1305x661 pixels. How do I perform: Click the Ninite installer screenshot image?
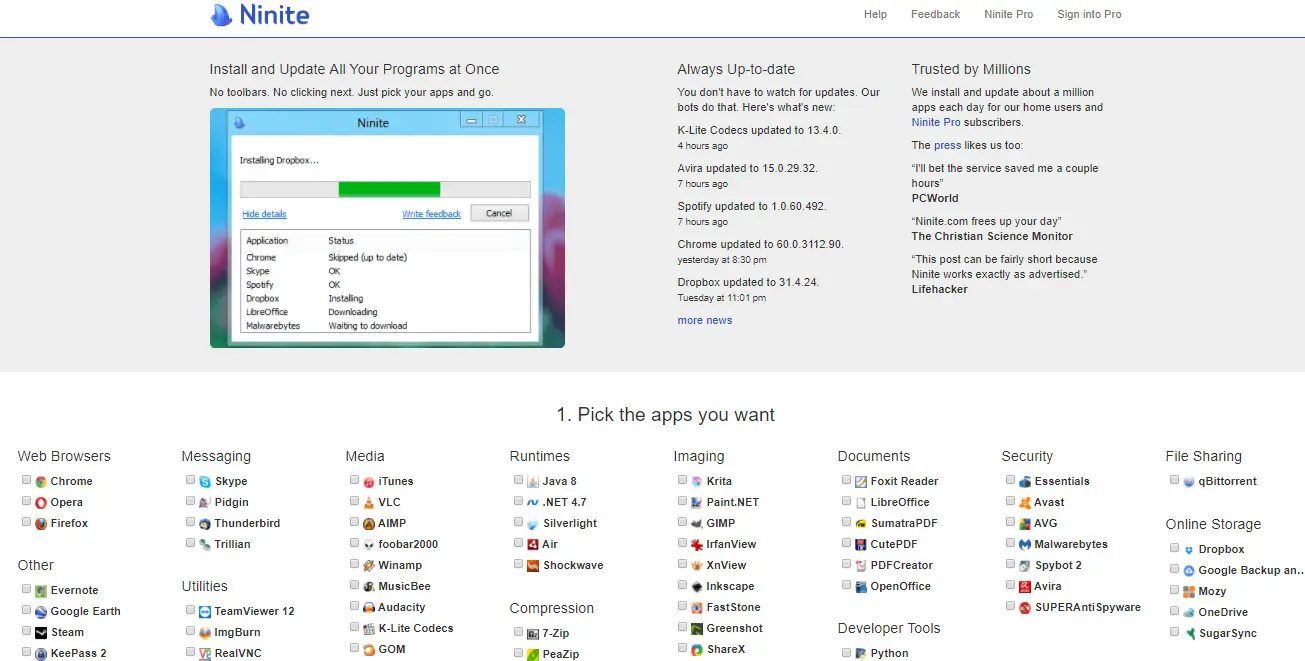387,228
